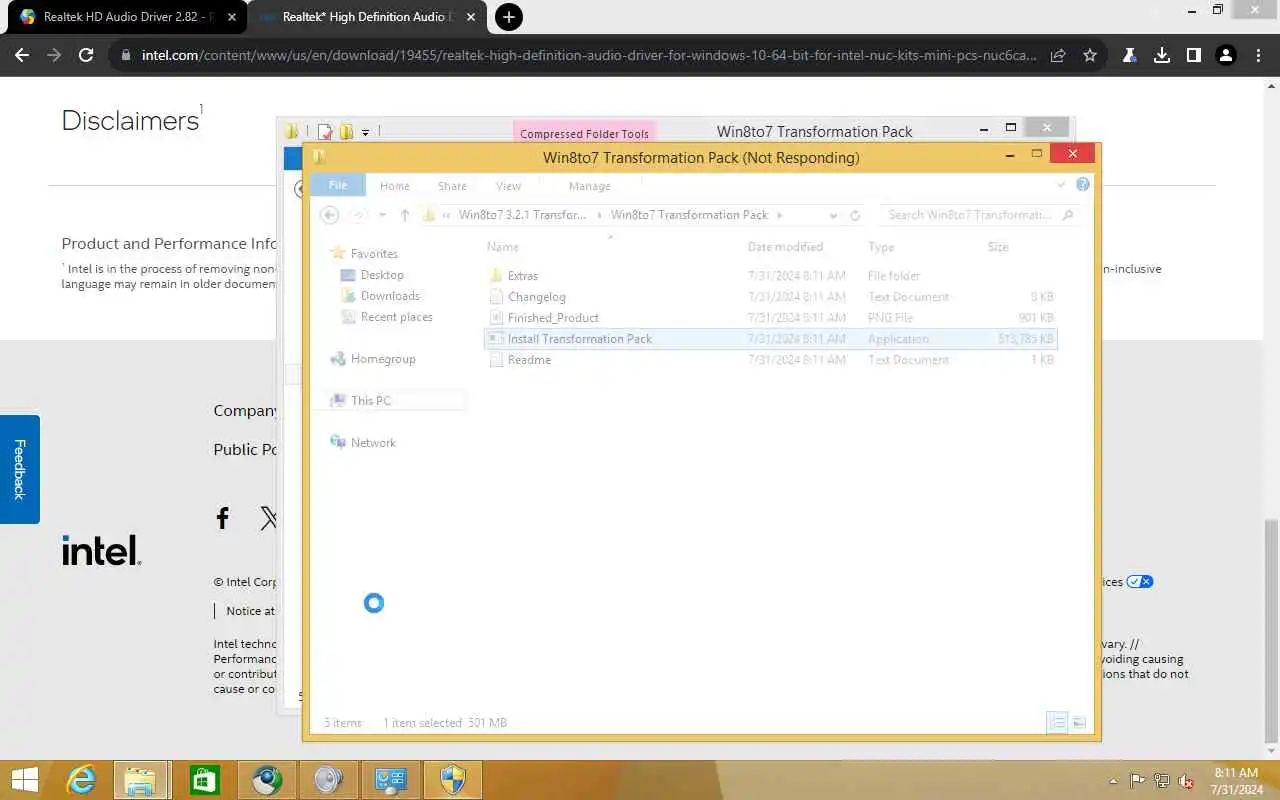Go back in Chrome browser

(x=22, y=56)
